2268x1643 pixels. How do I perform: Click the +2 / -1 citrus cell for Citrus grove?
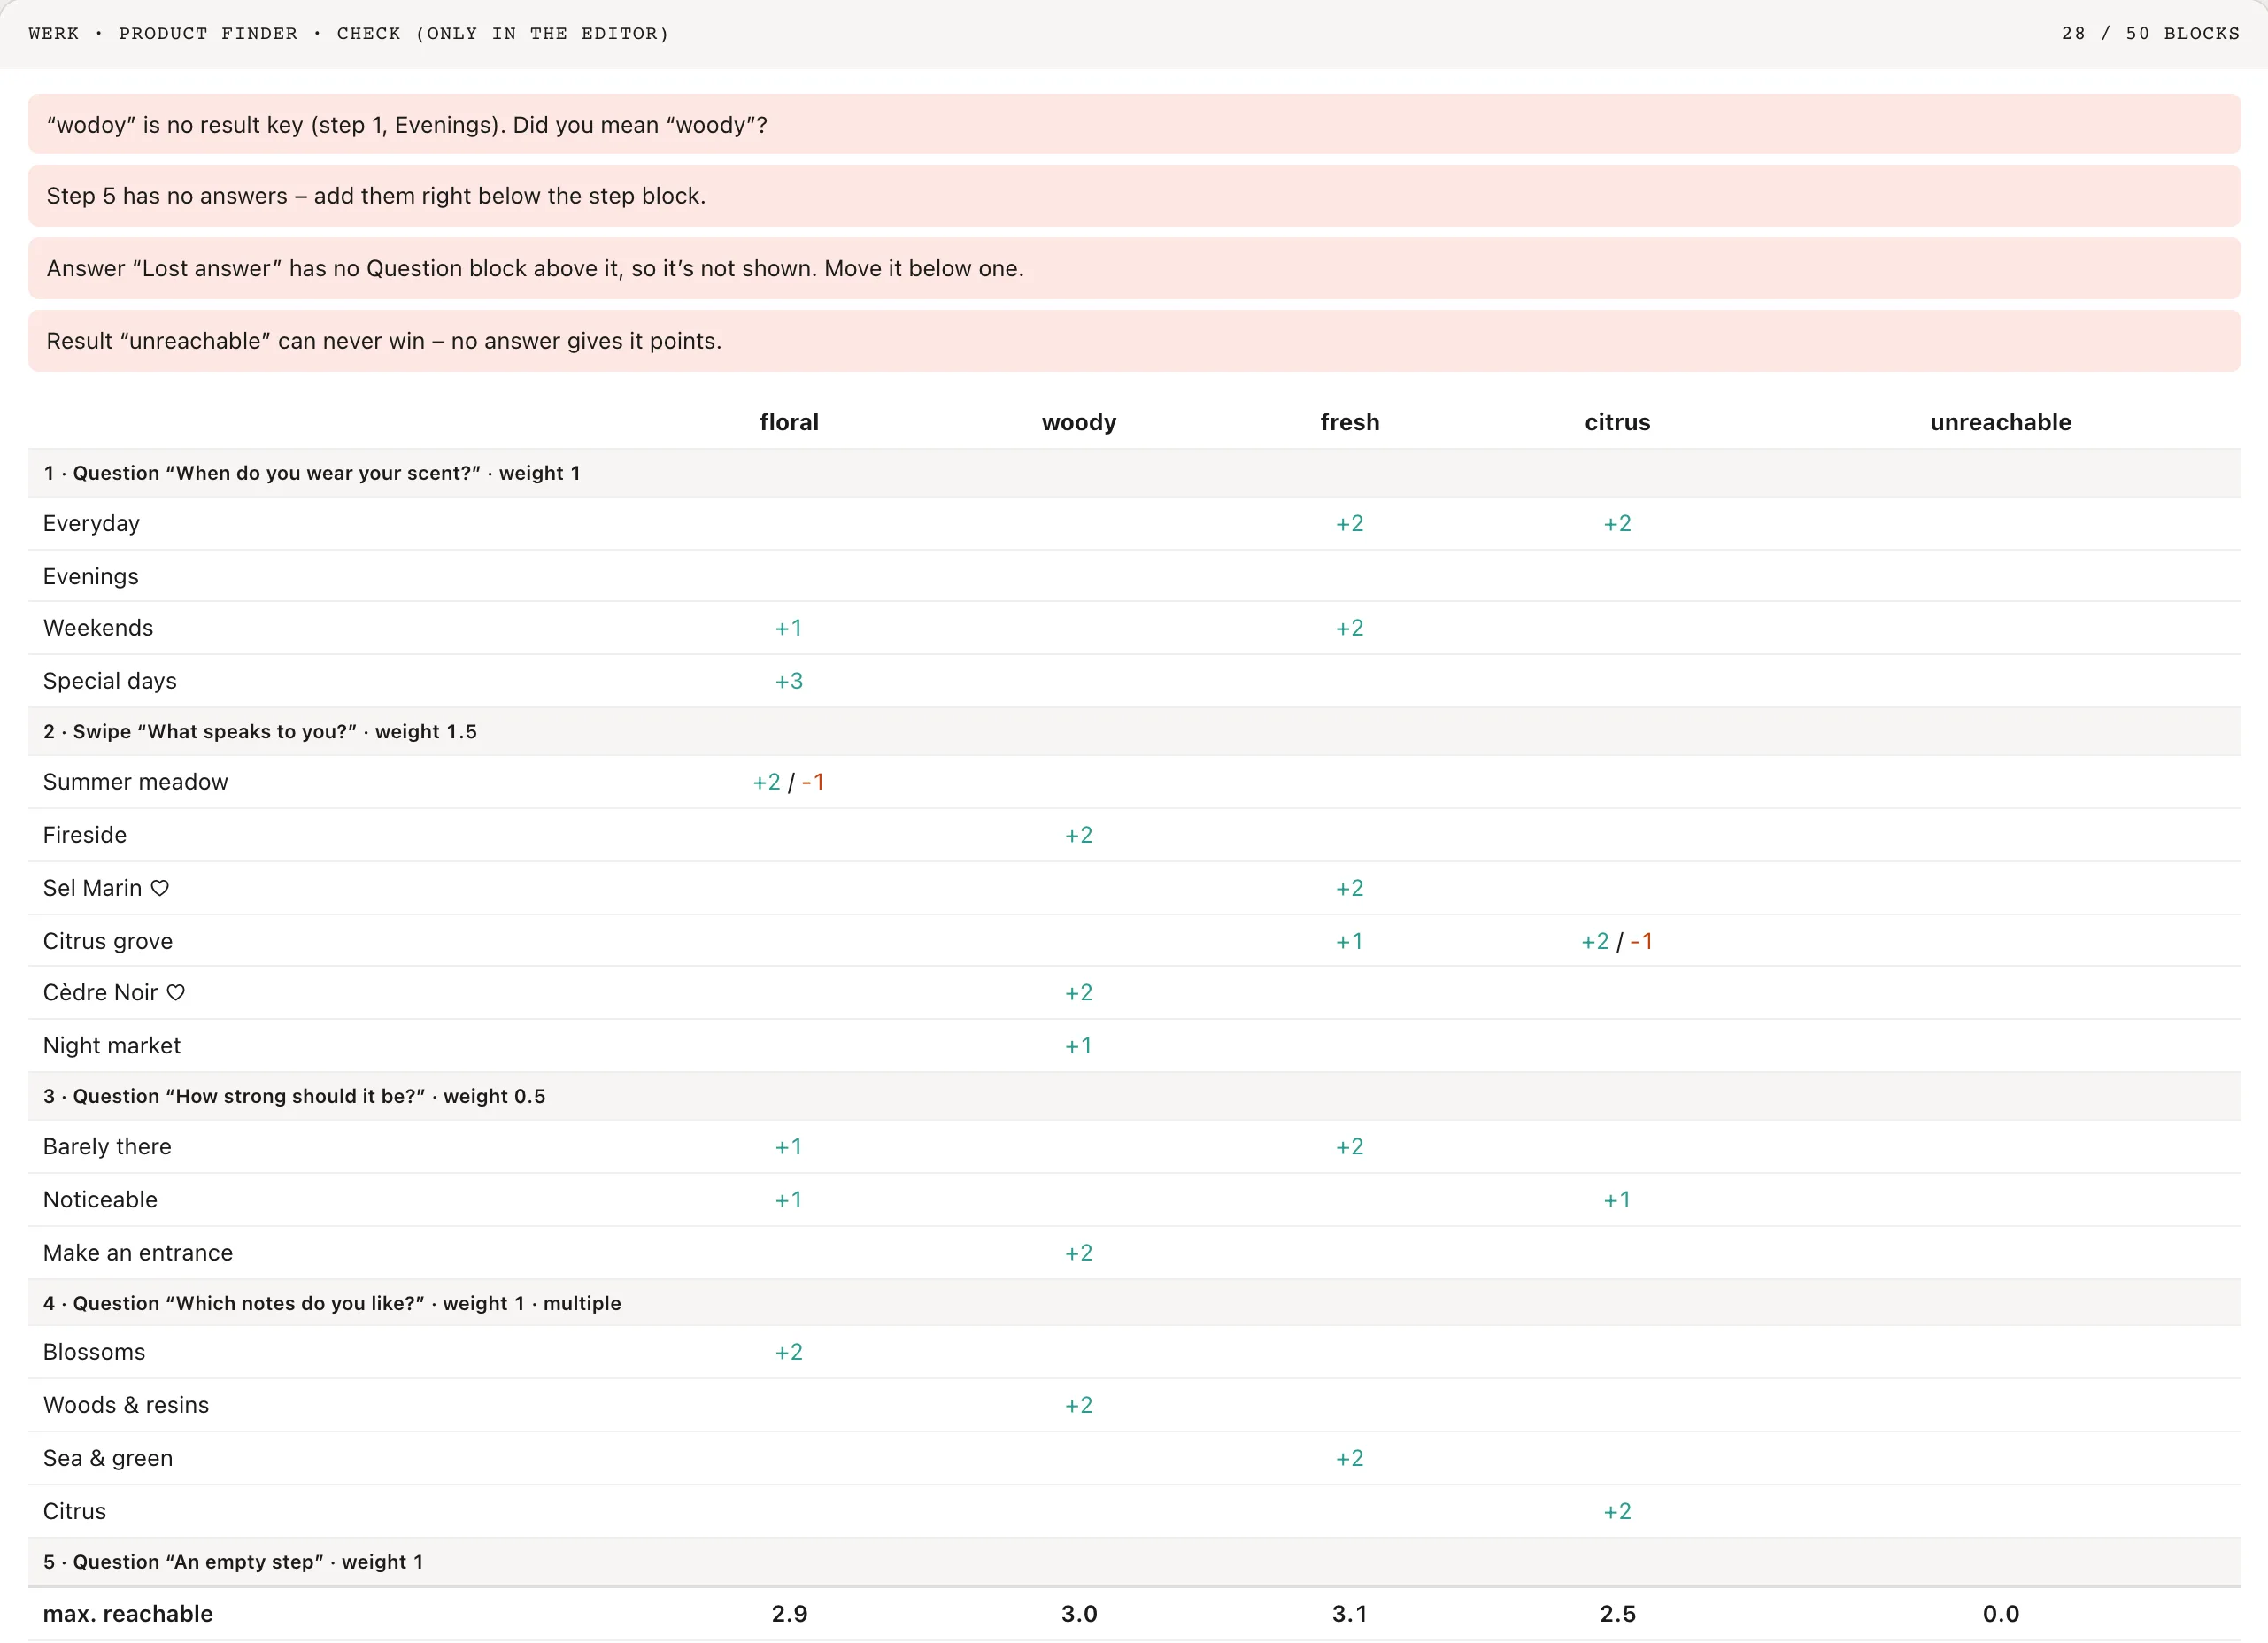[1617, 941]
